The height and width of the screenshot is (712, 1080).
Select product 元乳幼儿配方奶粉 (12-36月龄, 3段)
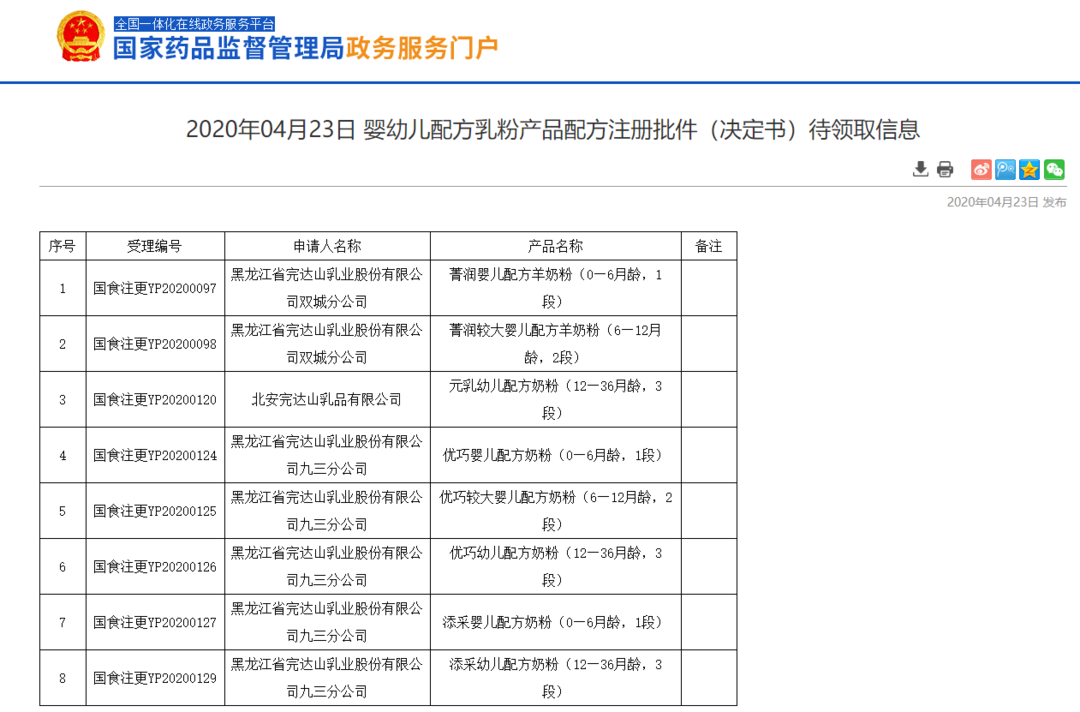tap(555, 399)
